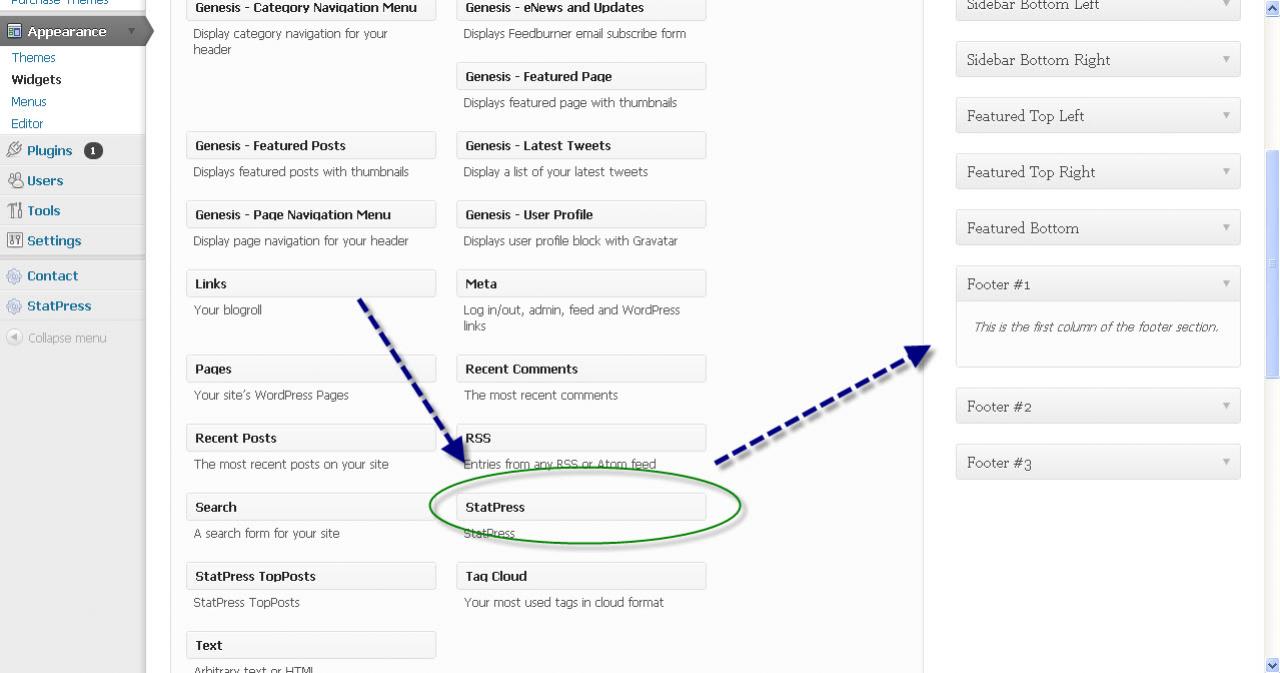Open the Tools menu
This screenshot has width=1280, height=673.
pos(44,211)
